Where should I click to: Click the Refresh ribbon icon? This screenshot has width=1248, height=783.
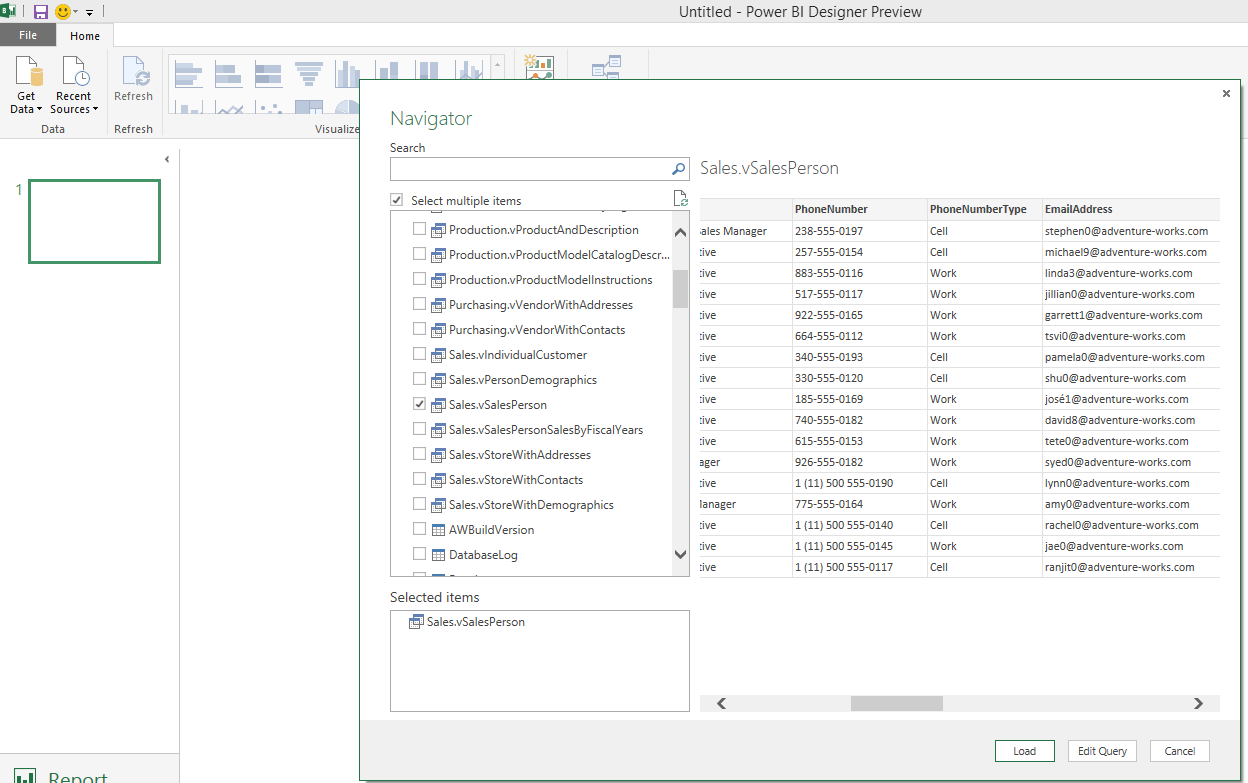click(x=134, y=73)
